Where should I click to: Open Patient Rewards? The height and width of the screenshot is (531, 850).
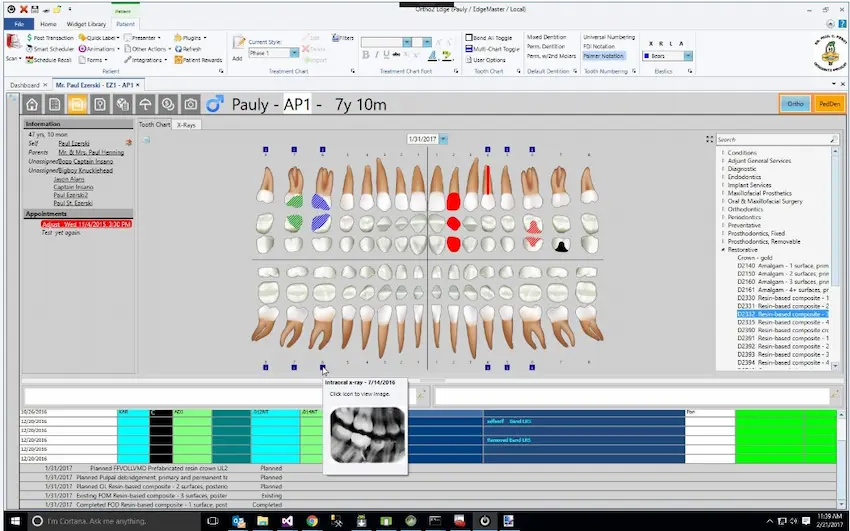pos(198,60)
